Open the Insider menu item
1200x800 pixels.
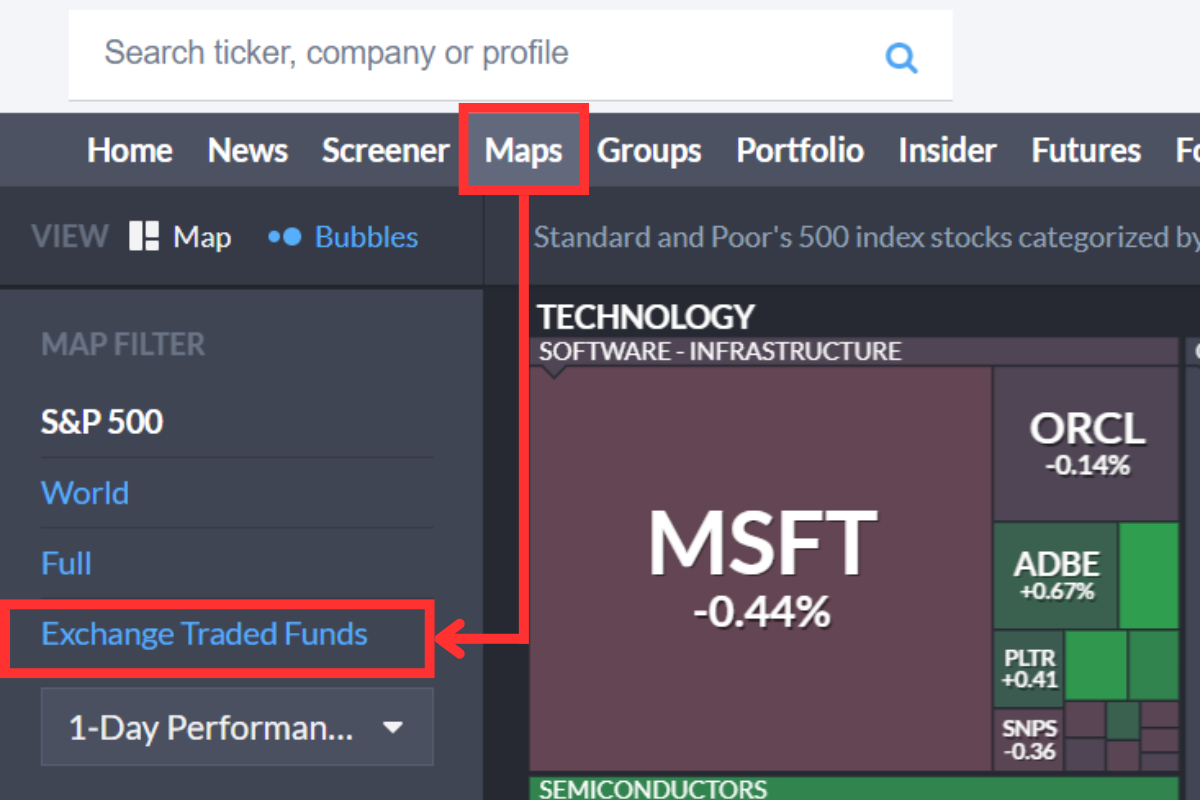pyautogui.click(x=947, y=149)
